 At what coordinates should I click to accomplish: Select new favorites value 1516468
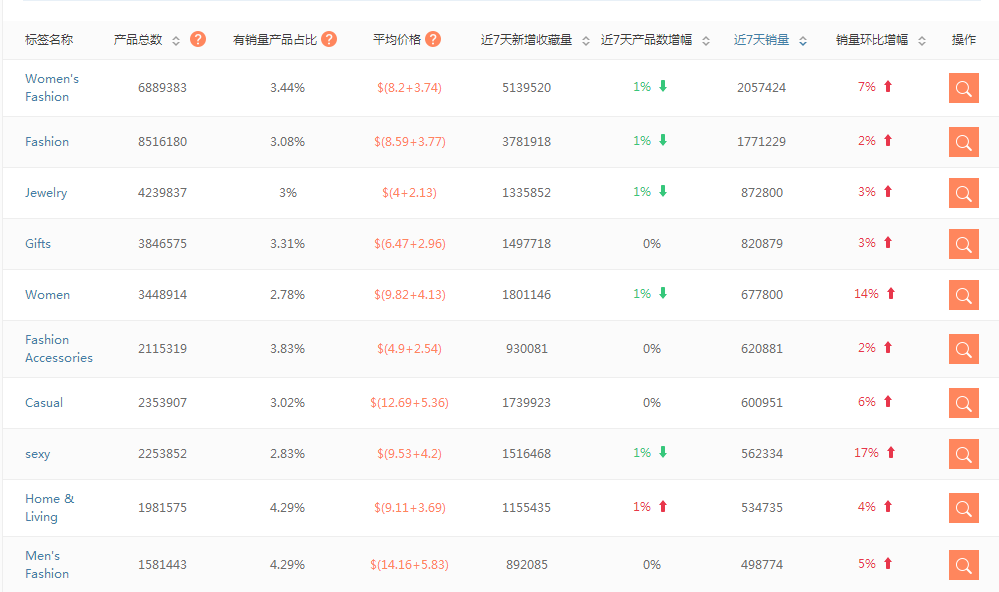(x=526, y=454)
